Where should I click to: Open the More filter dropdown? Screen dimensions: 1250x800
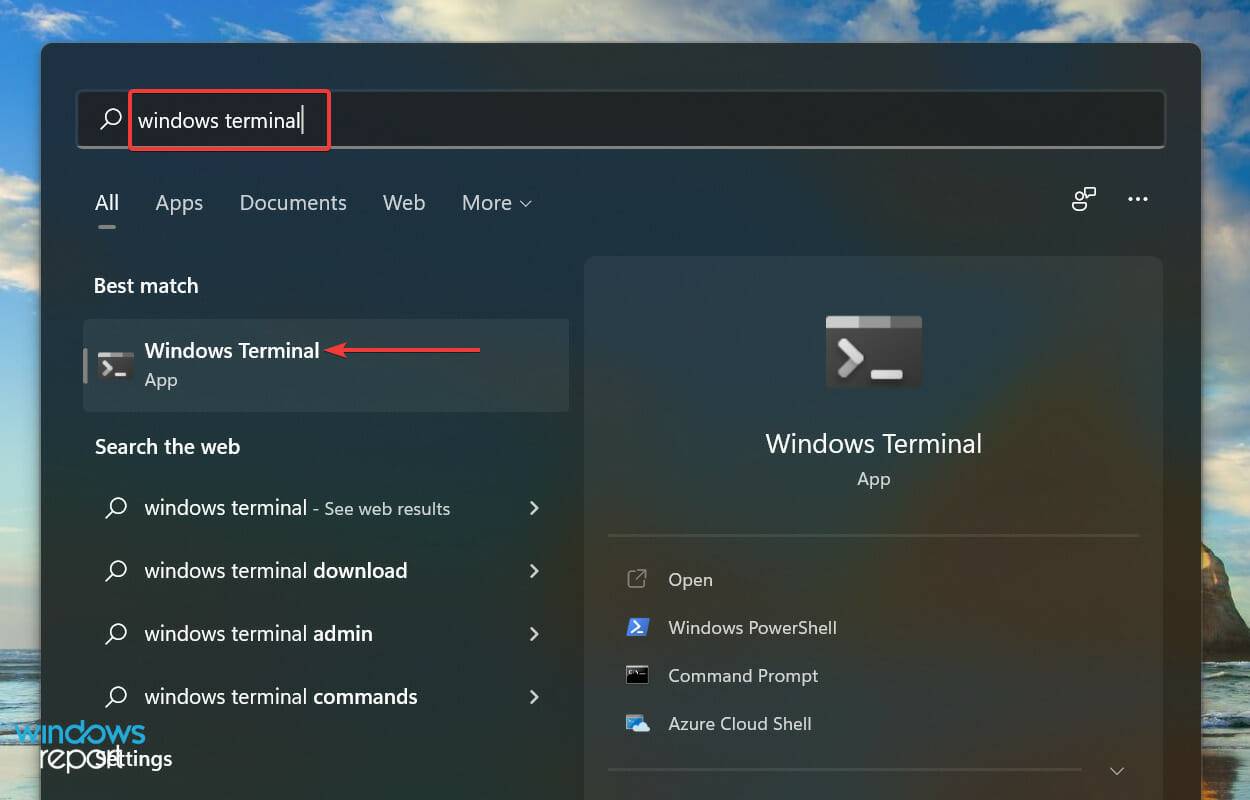496,203
